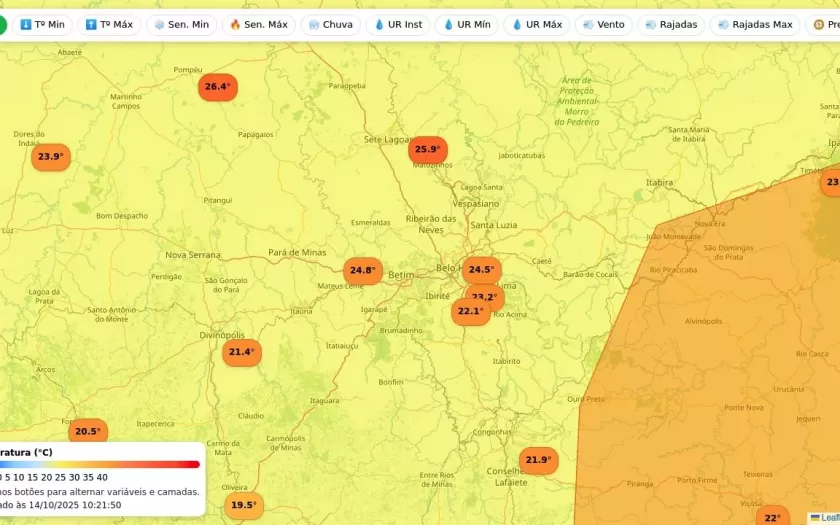Show the Vento wind layer
The width and height of the screenshot is (840, 525).
pos(604,24)
